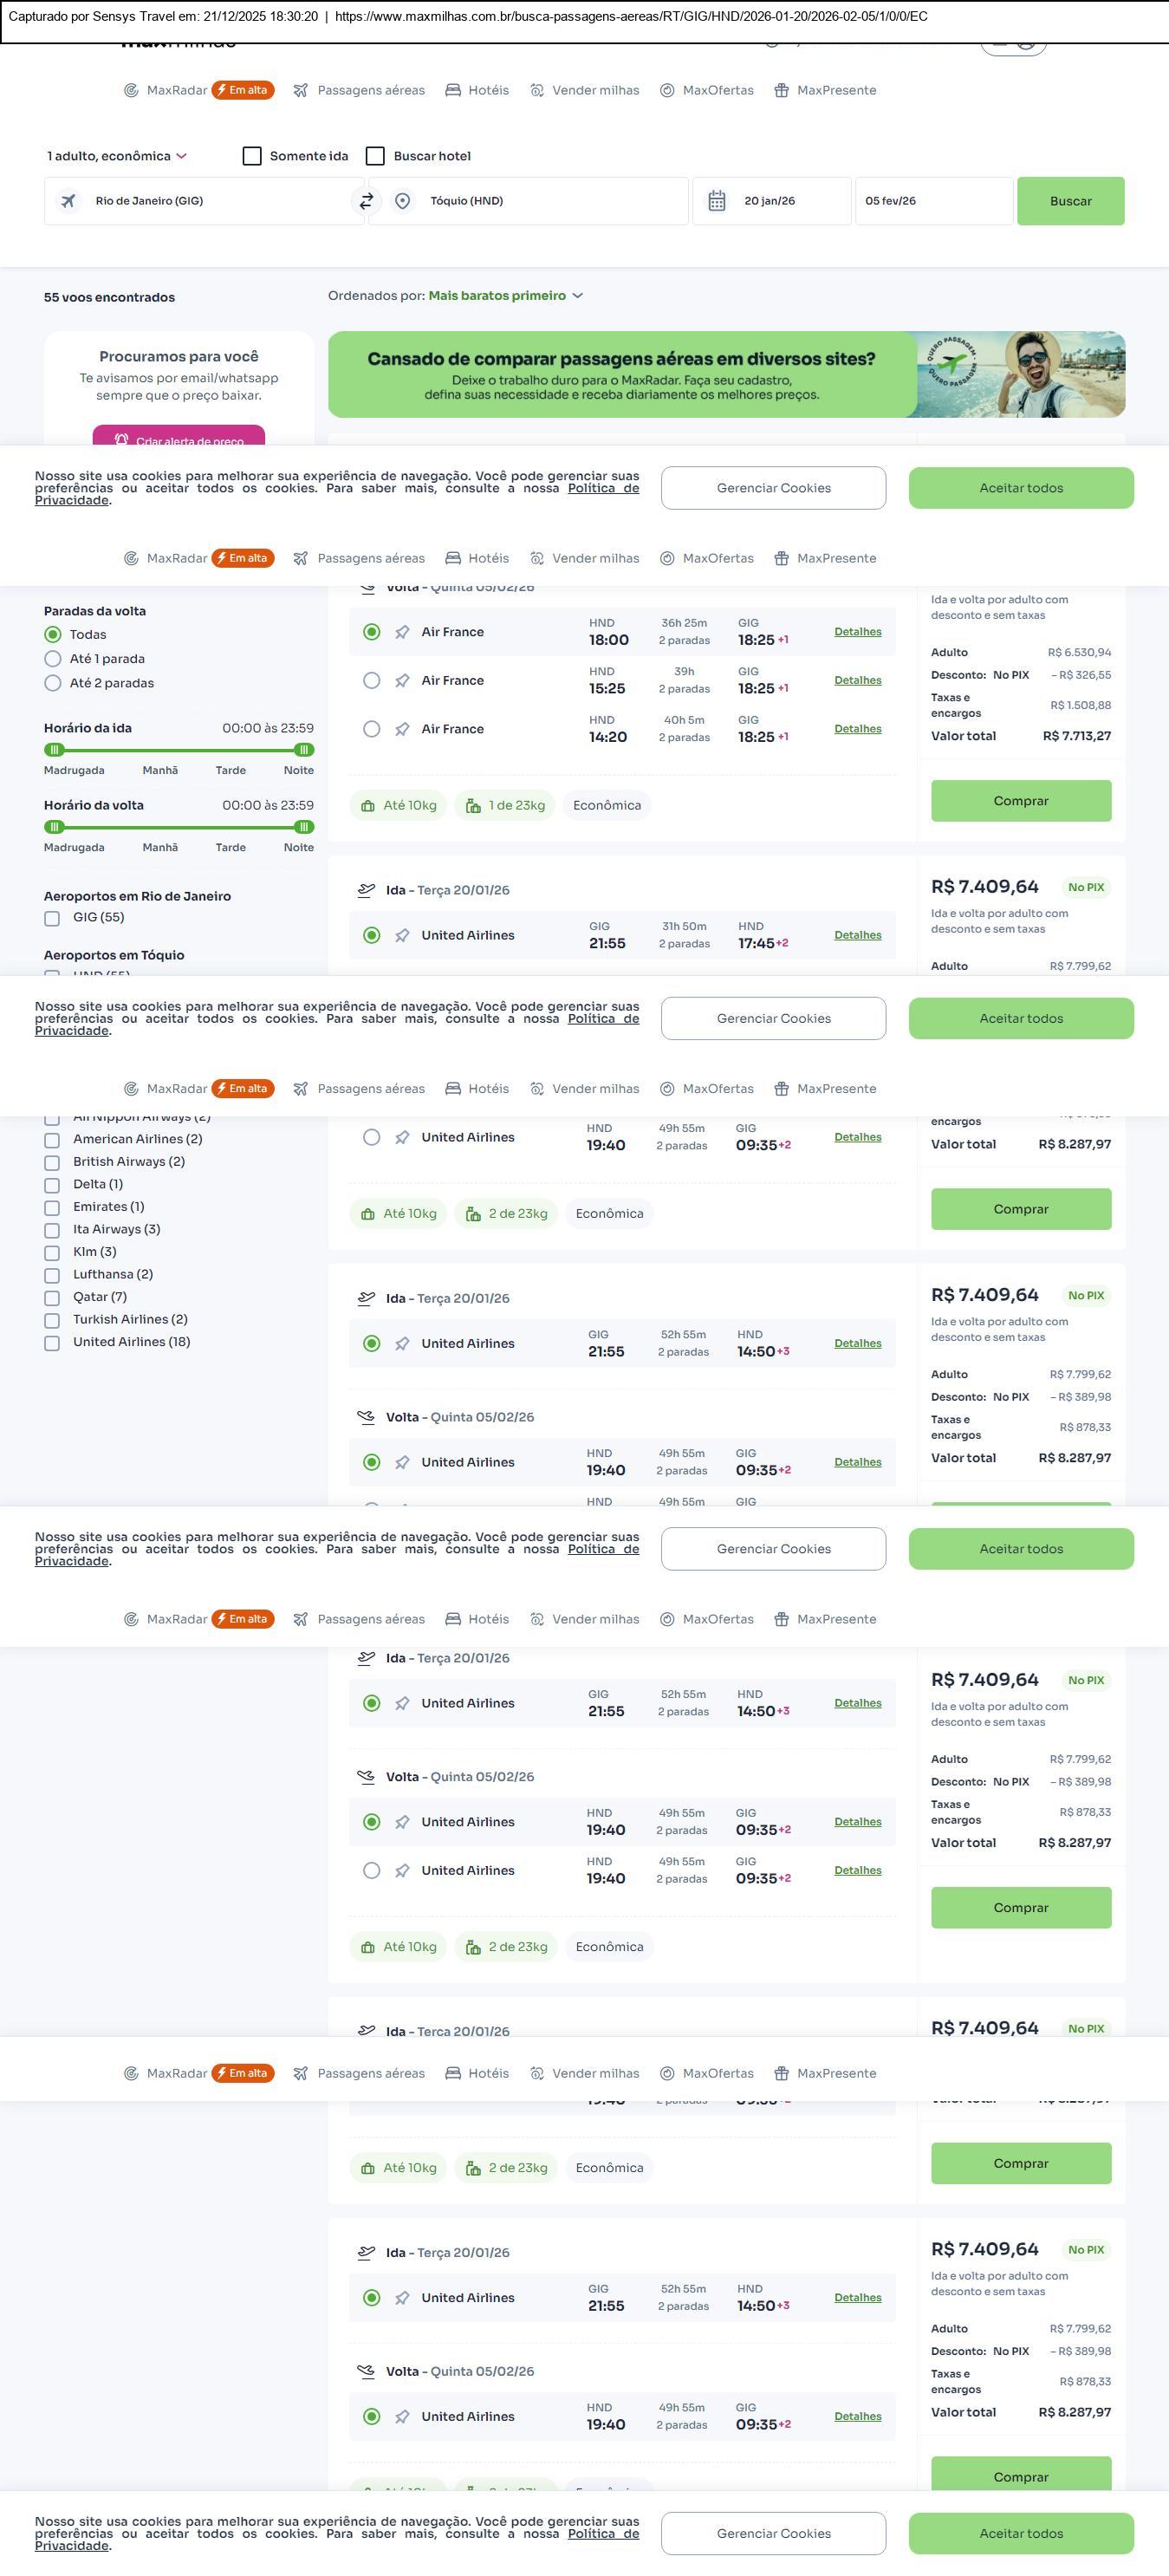This screenshot has width=1169, height=2576.
Task: Filter by Emirates airline checkbox
Action: point(52,1207)
